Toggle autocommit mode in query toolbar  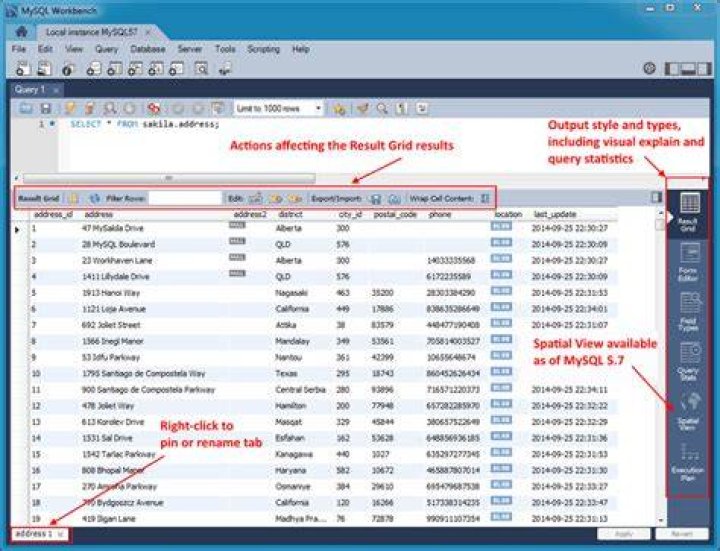(x=217, y=108)
